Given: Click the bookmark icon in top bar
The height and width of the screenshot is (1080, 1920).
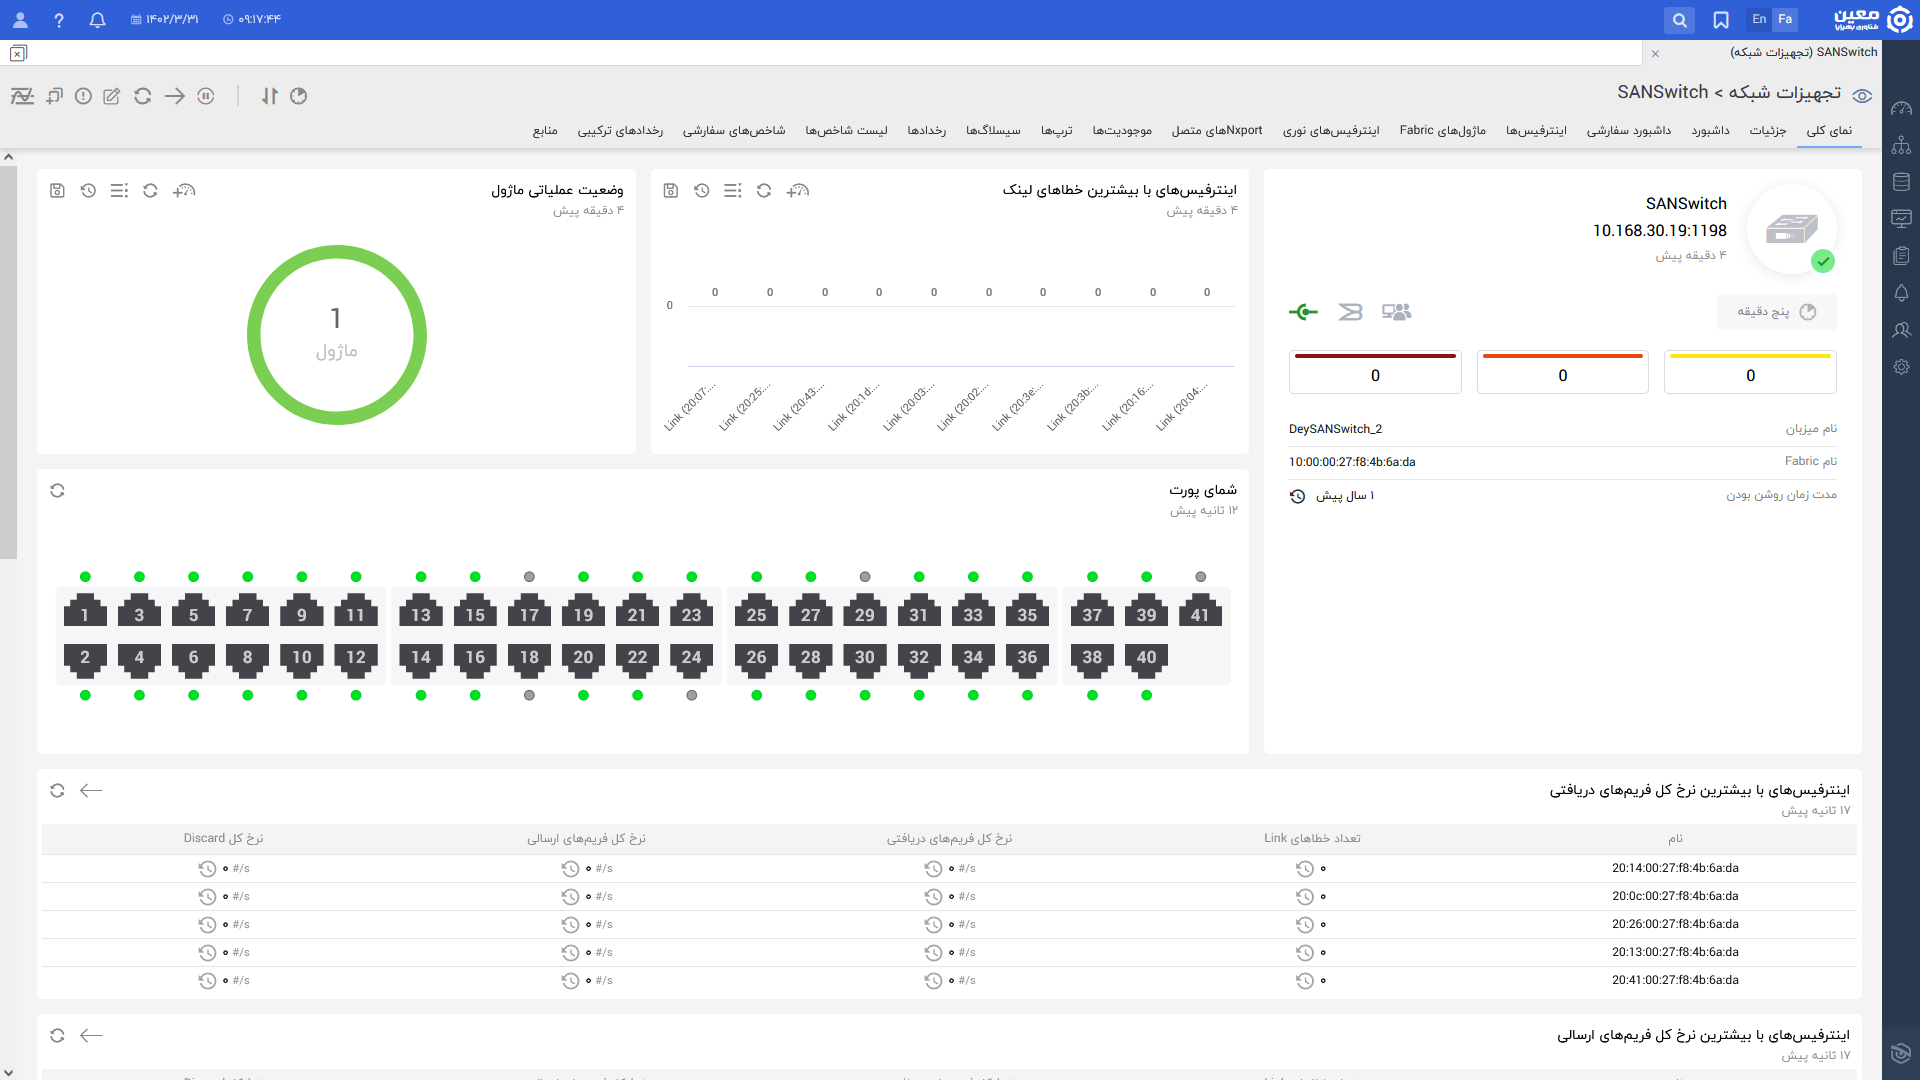Looking at the screenshot, I should (1721, 20).
